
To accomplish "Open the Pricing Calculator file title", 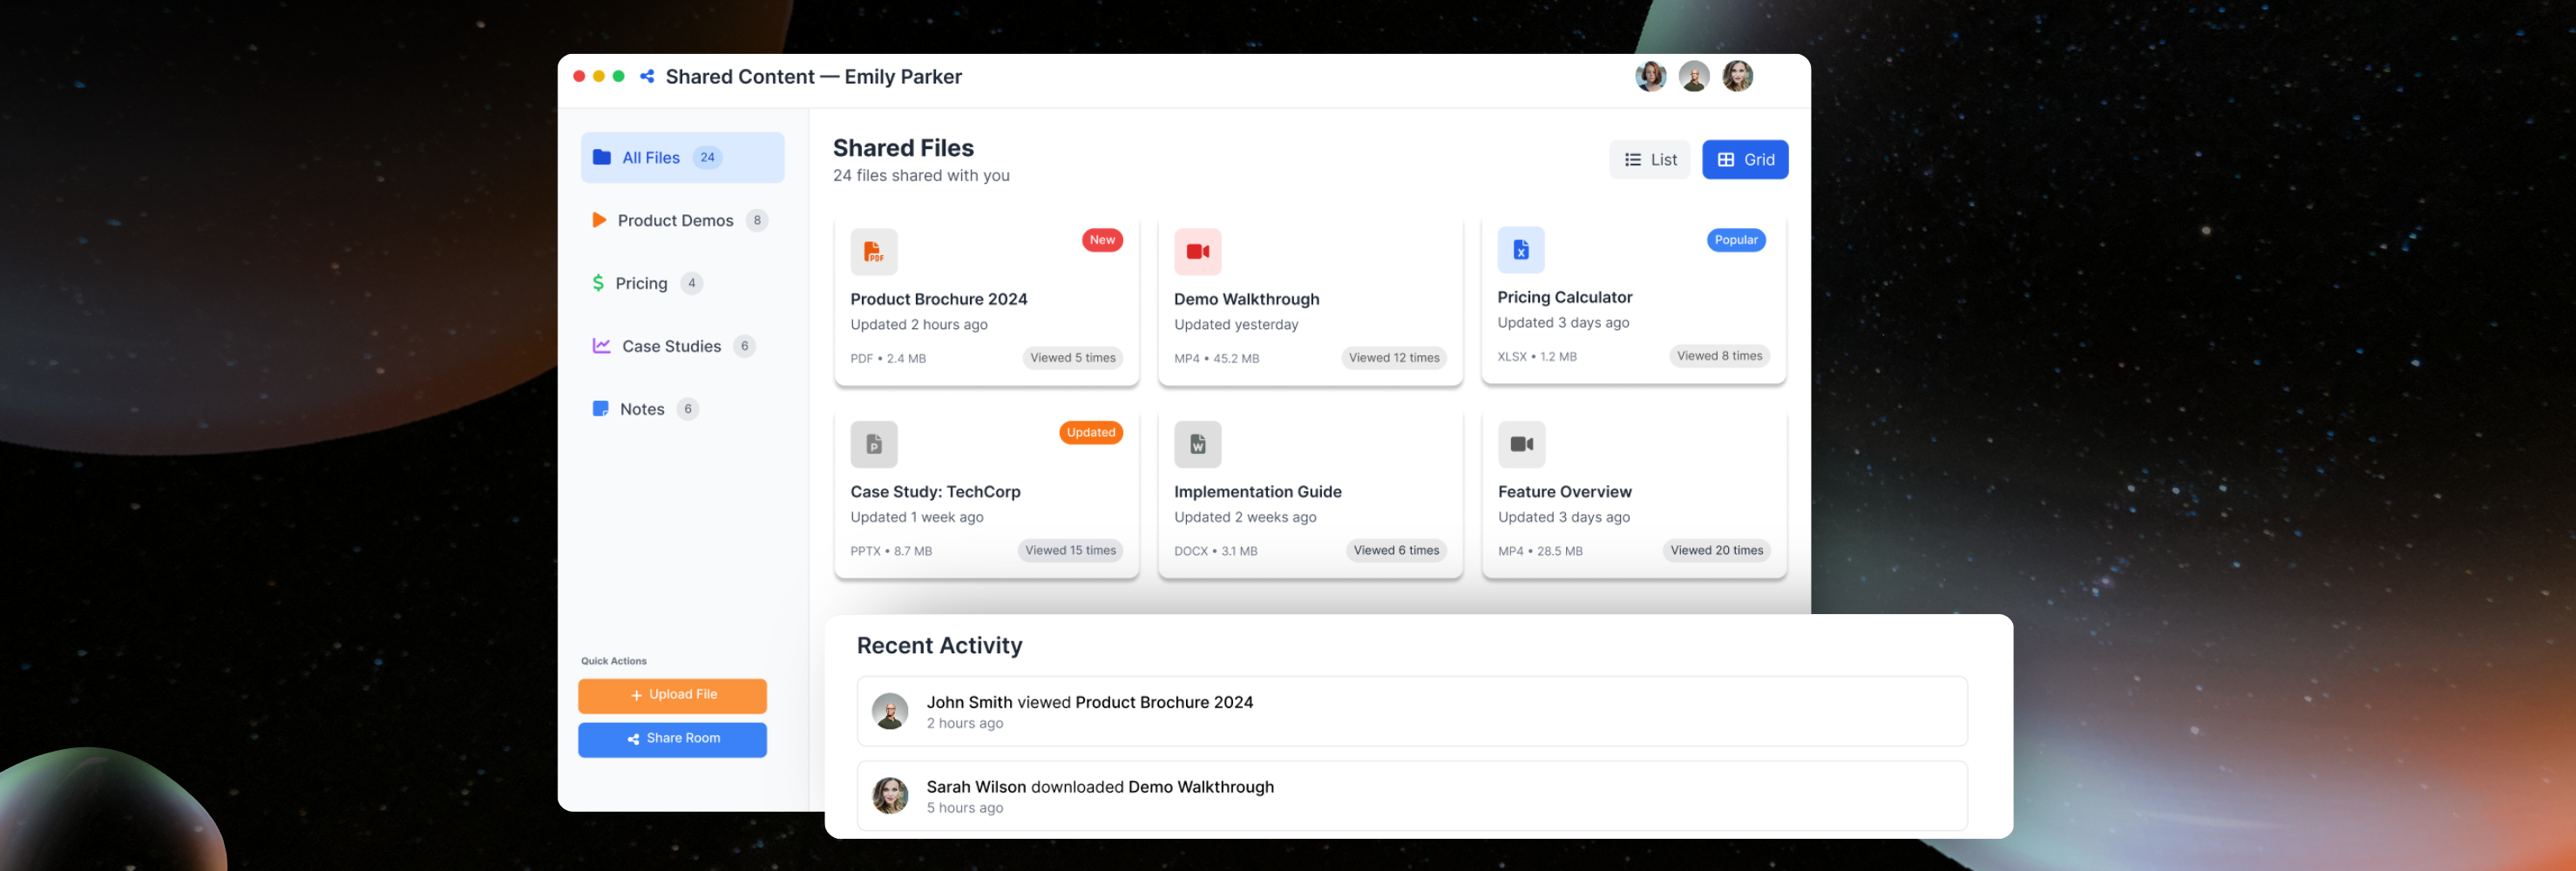I will click(1564, 297).
